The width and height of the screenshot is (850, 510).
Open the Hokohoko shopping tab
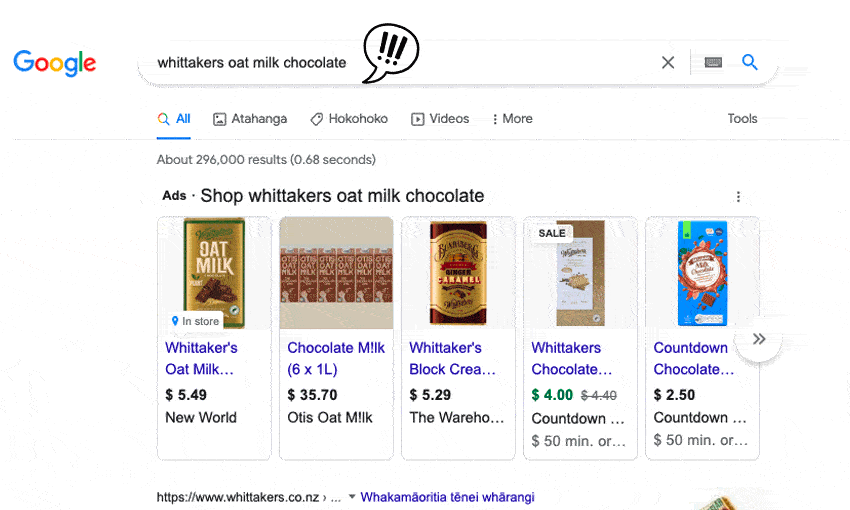pyautogui.click(x=348, y=119)
